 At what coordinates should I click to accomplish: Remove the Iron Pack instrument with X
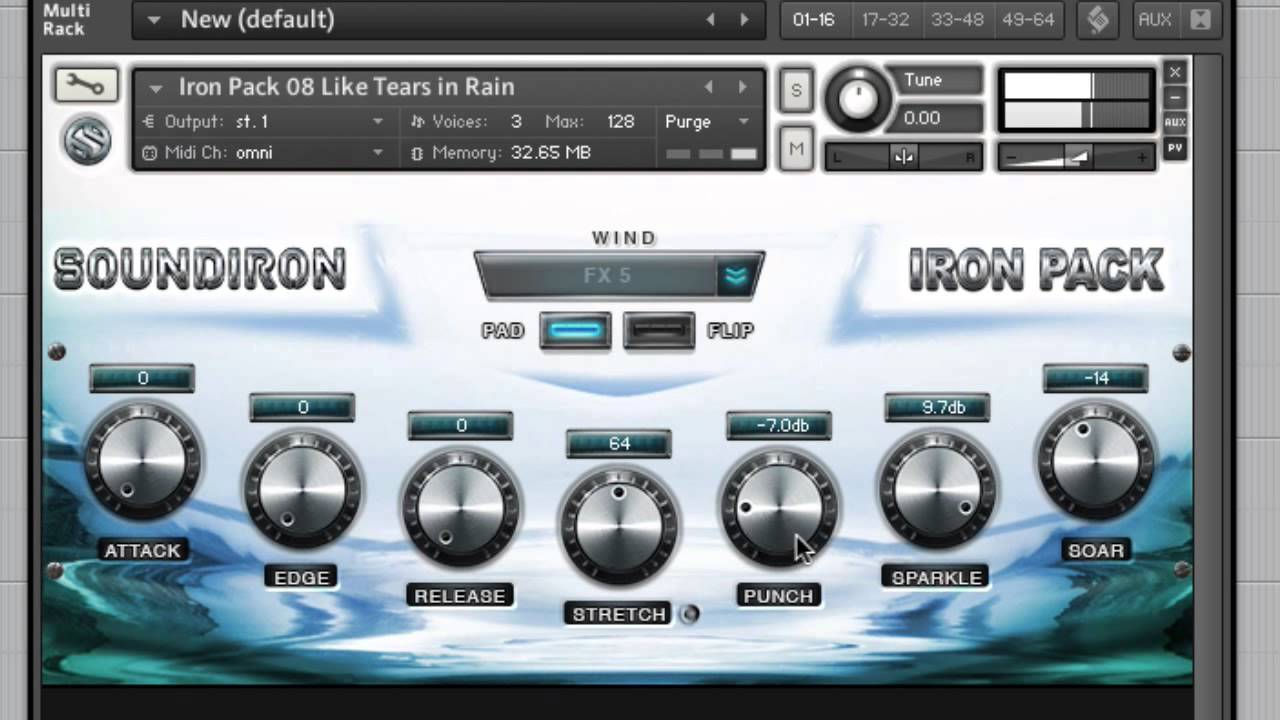click(x=1175, y=72)
